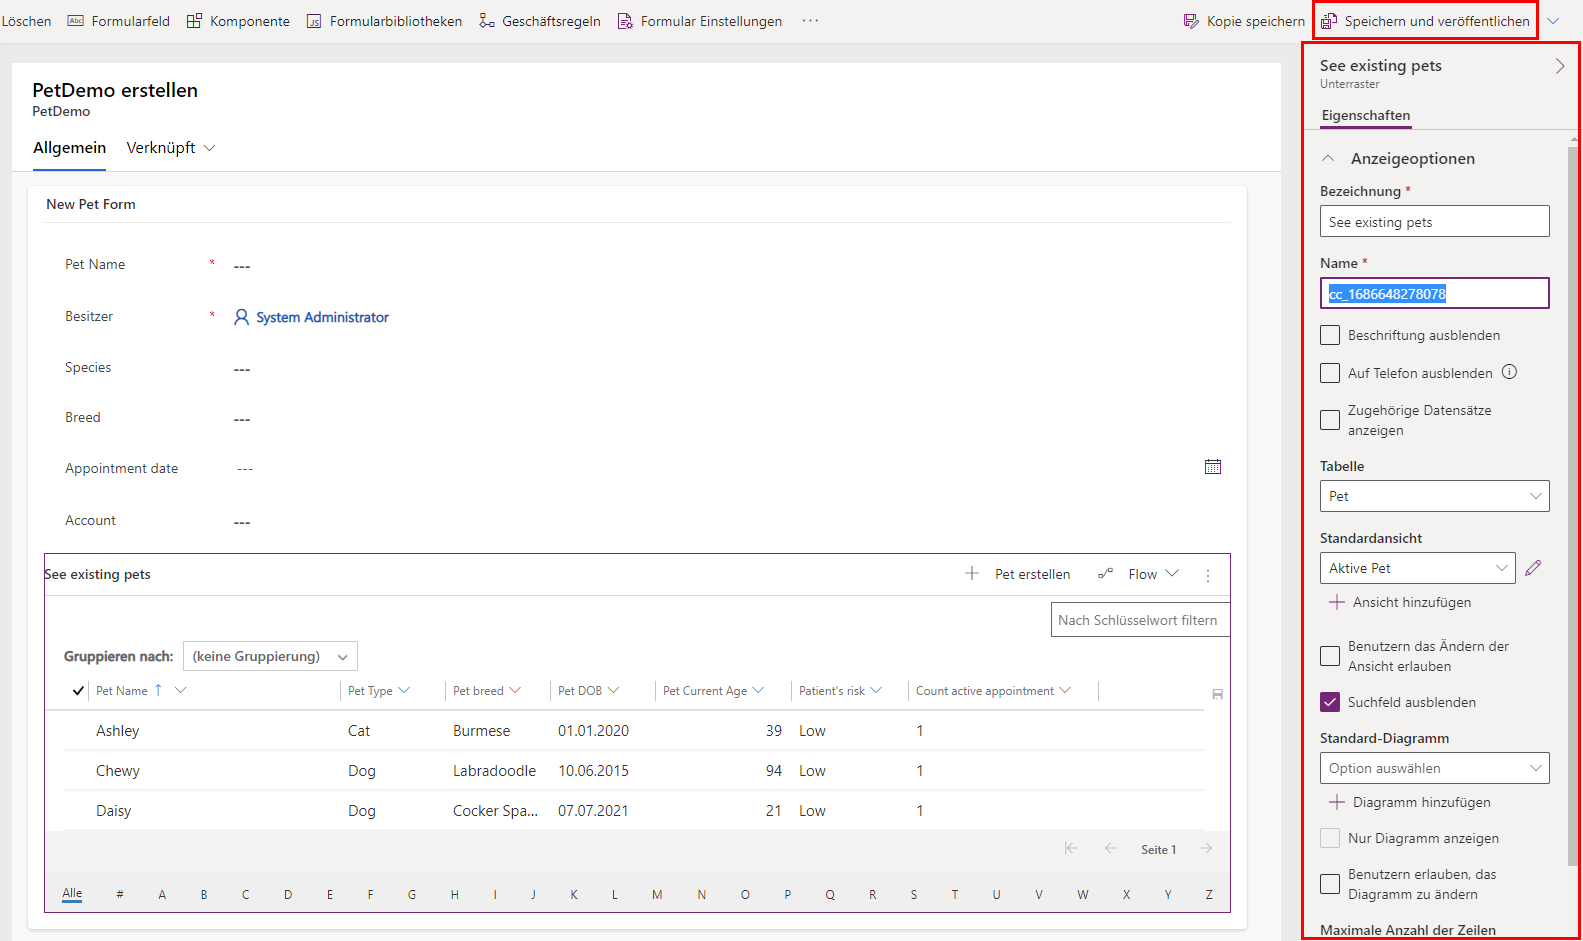Go to the next page arrow
1583x941 pixels.
click(x=1206, y=848)
